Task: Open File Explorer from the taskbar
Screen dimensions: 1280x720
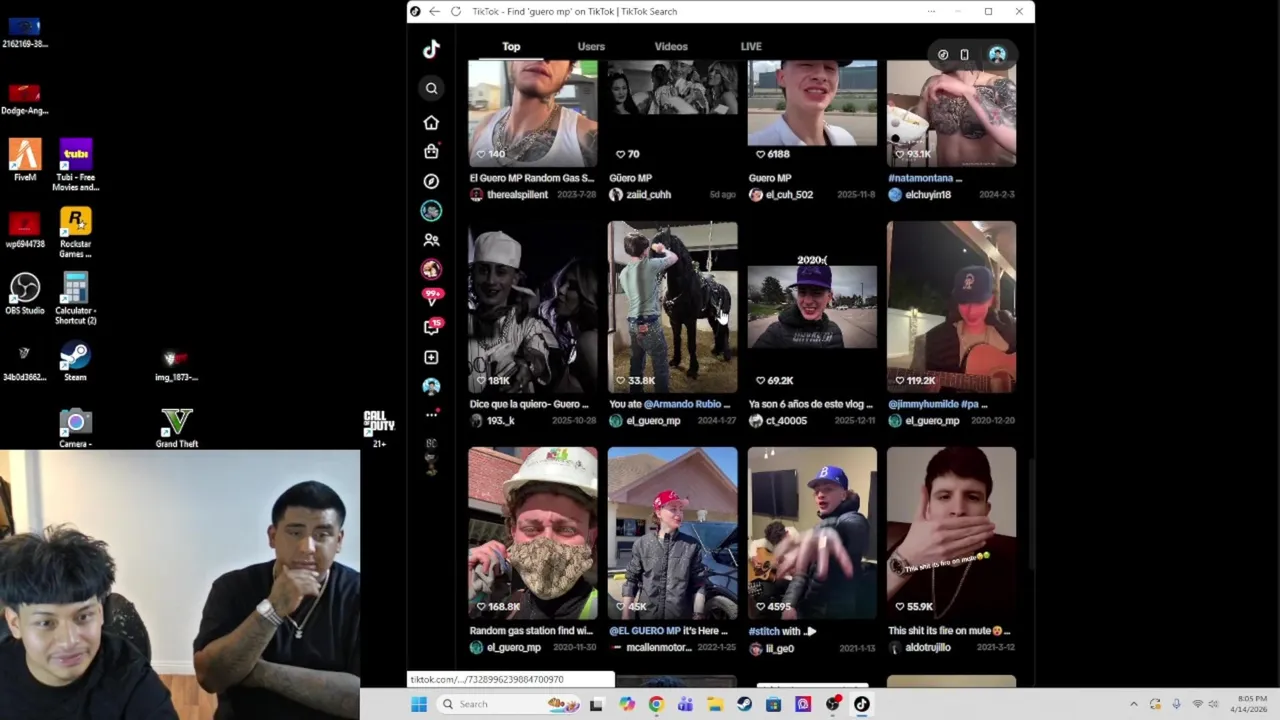Action: (x=715, y=704)
